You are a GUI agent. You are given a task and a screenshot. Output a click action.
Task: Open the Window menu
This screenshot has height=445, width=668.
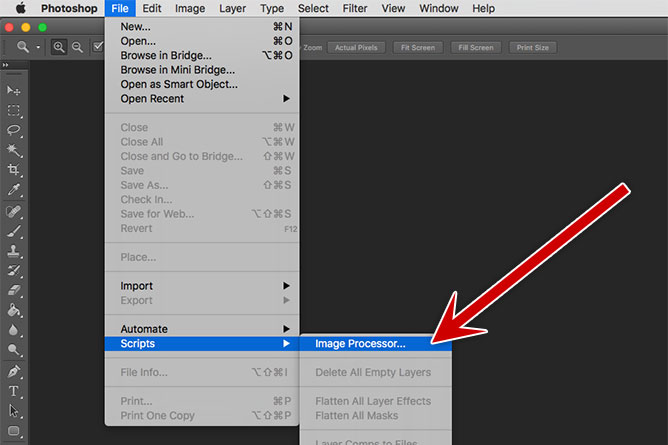(438, 9)
